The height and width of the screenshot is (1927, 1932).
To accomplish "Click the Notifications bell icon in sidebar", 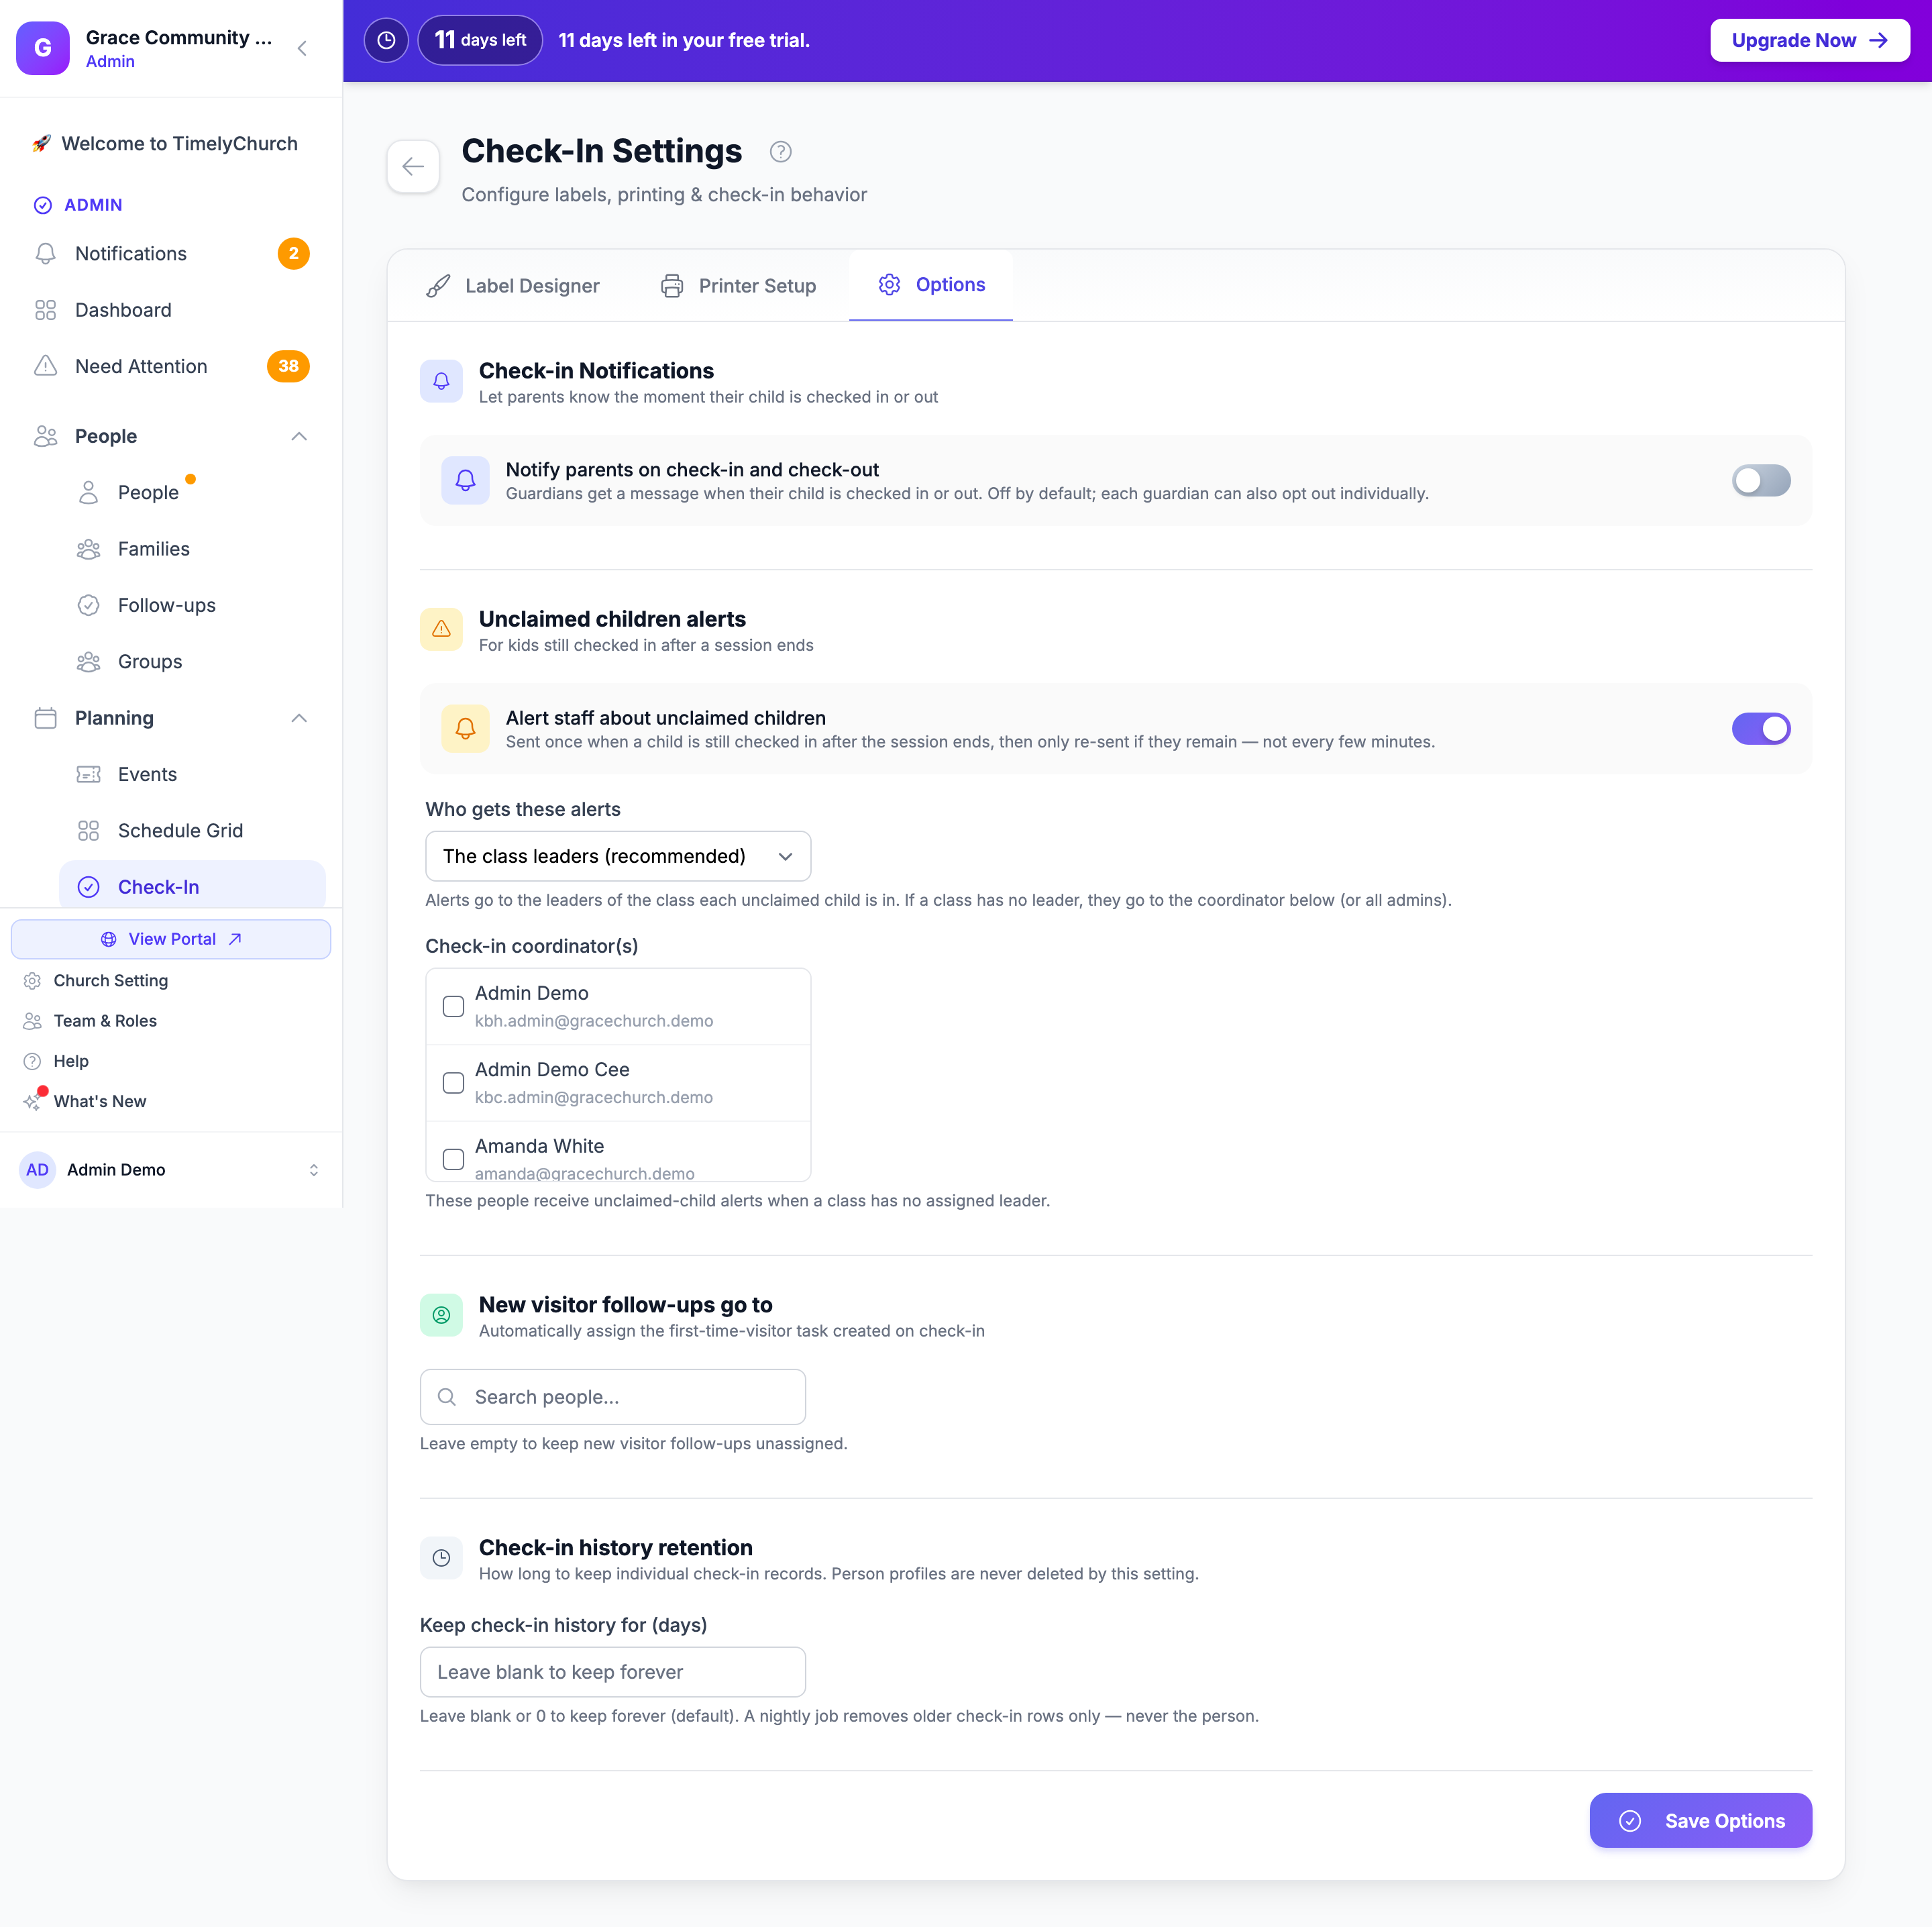I will click(x=45, y=254).
